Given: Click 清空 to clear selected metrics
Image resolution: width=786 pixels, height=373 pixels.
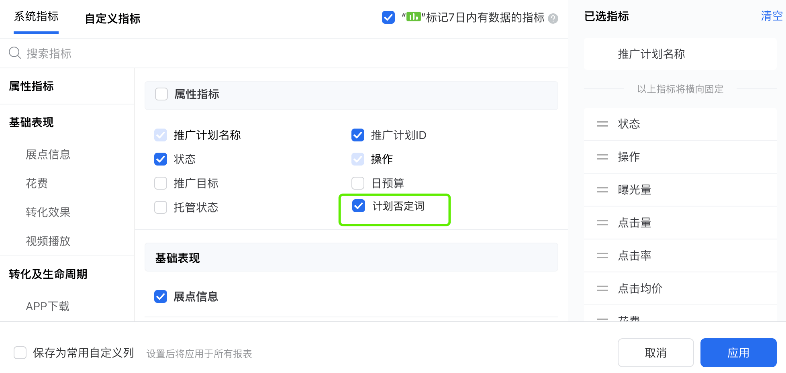Looking at the screenshot, I should tap(771, 17).
